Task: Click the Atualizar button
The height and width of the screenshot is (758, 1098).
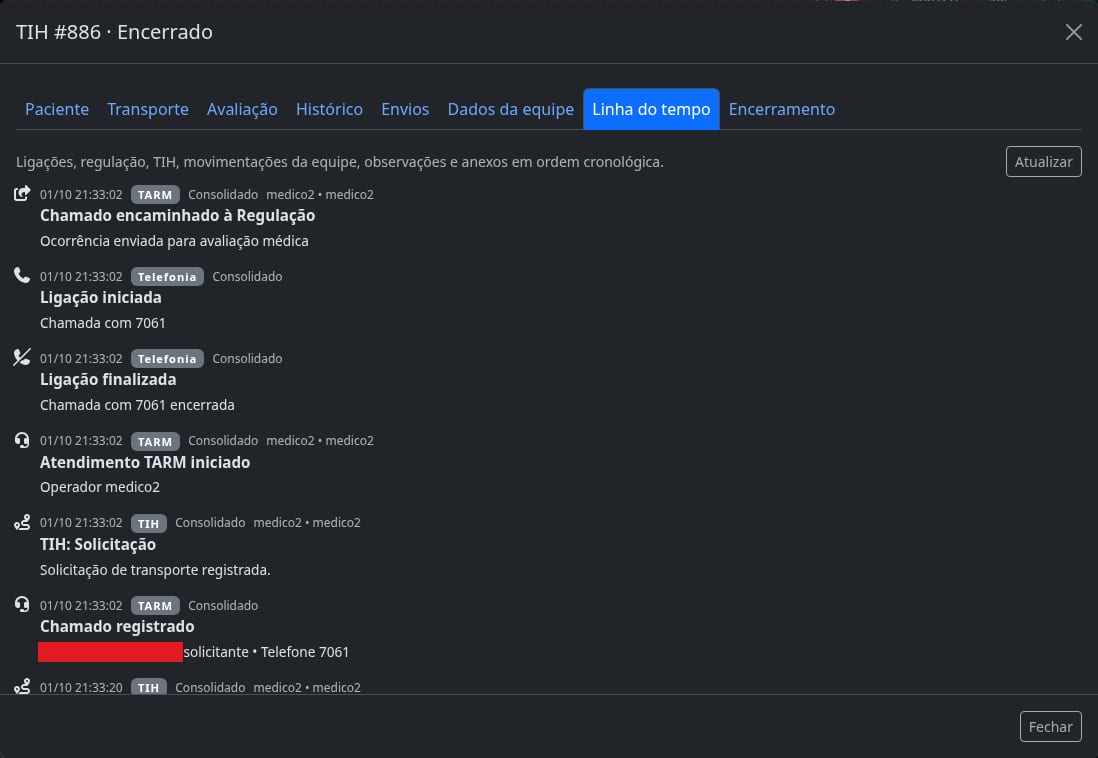Action: [x=1043, y=162]
